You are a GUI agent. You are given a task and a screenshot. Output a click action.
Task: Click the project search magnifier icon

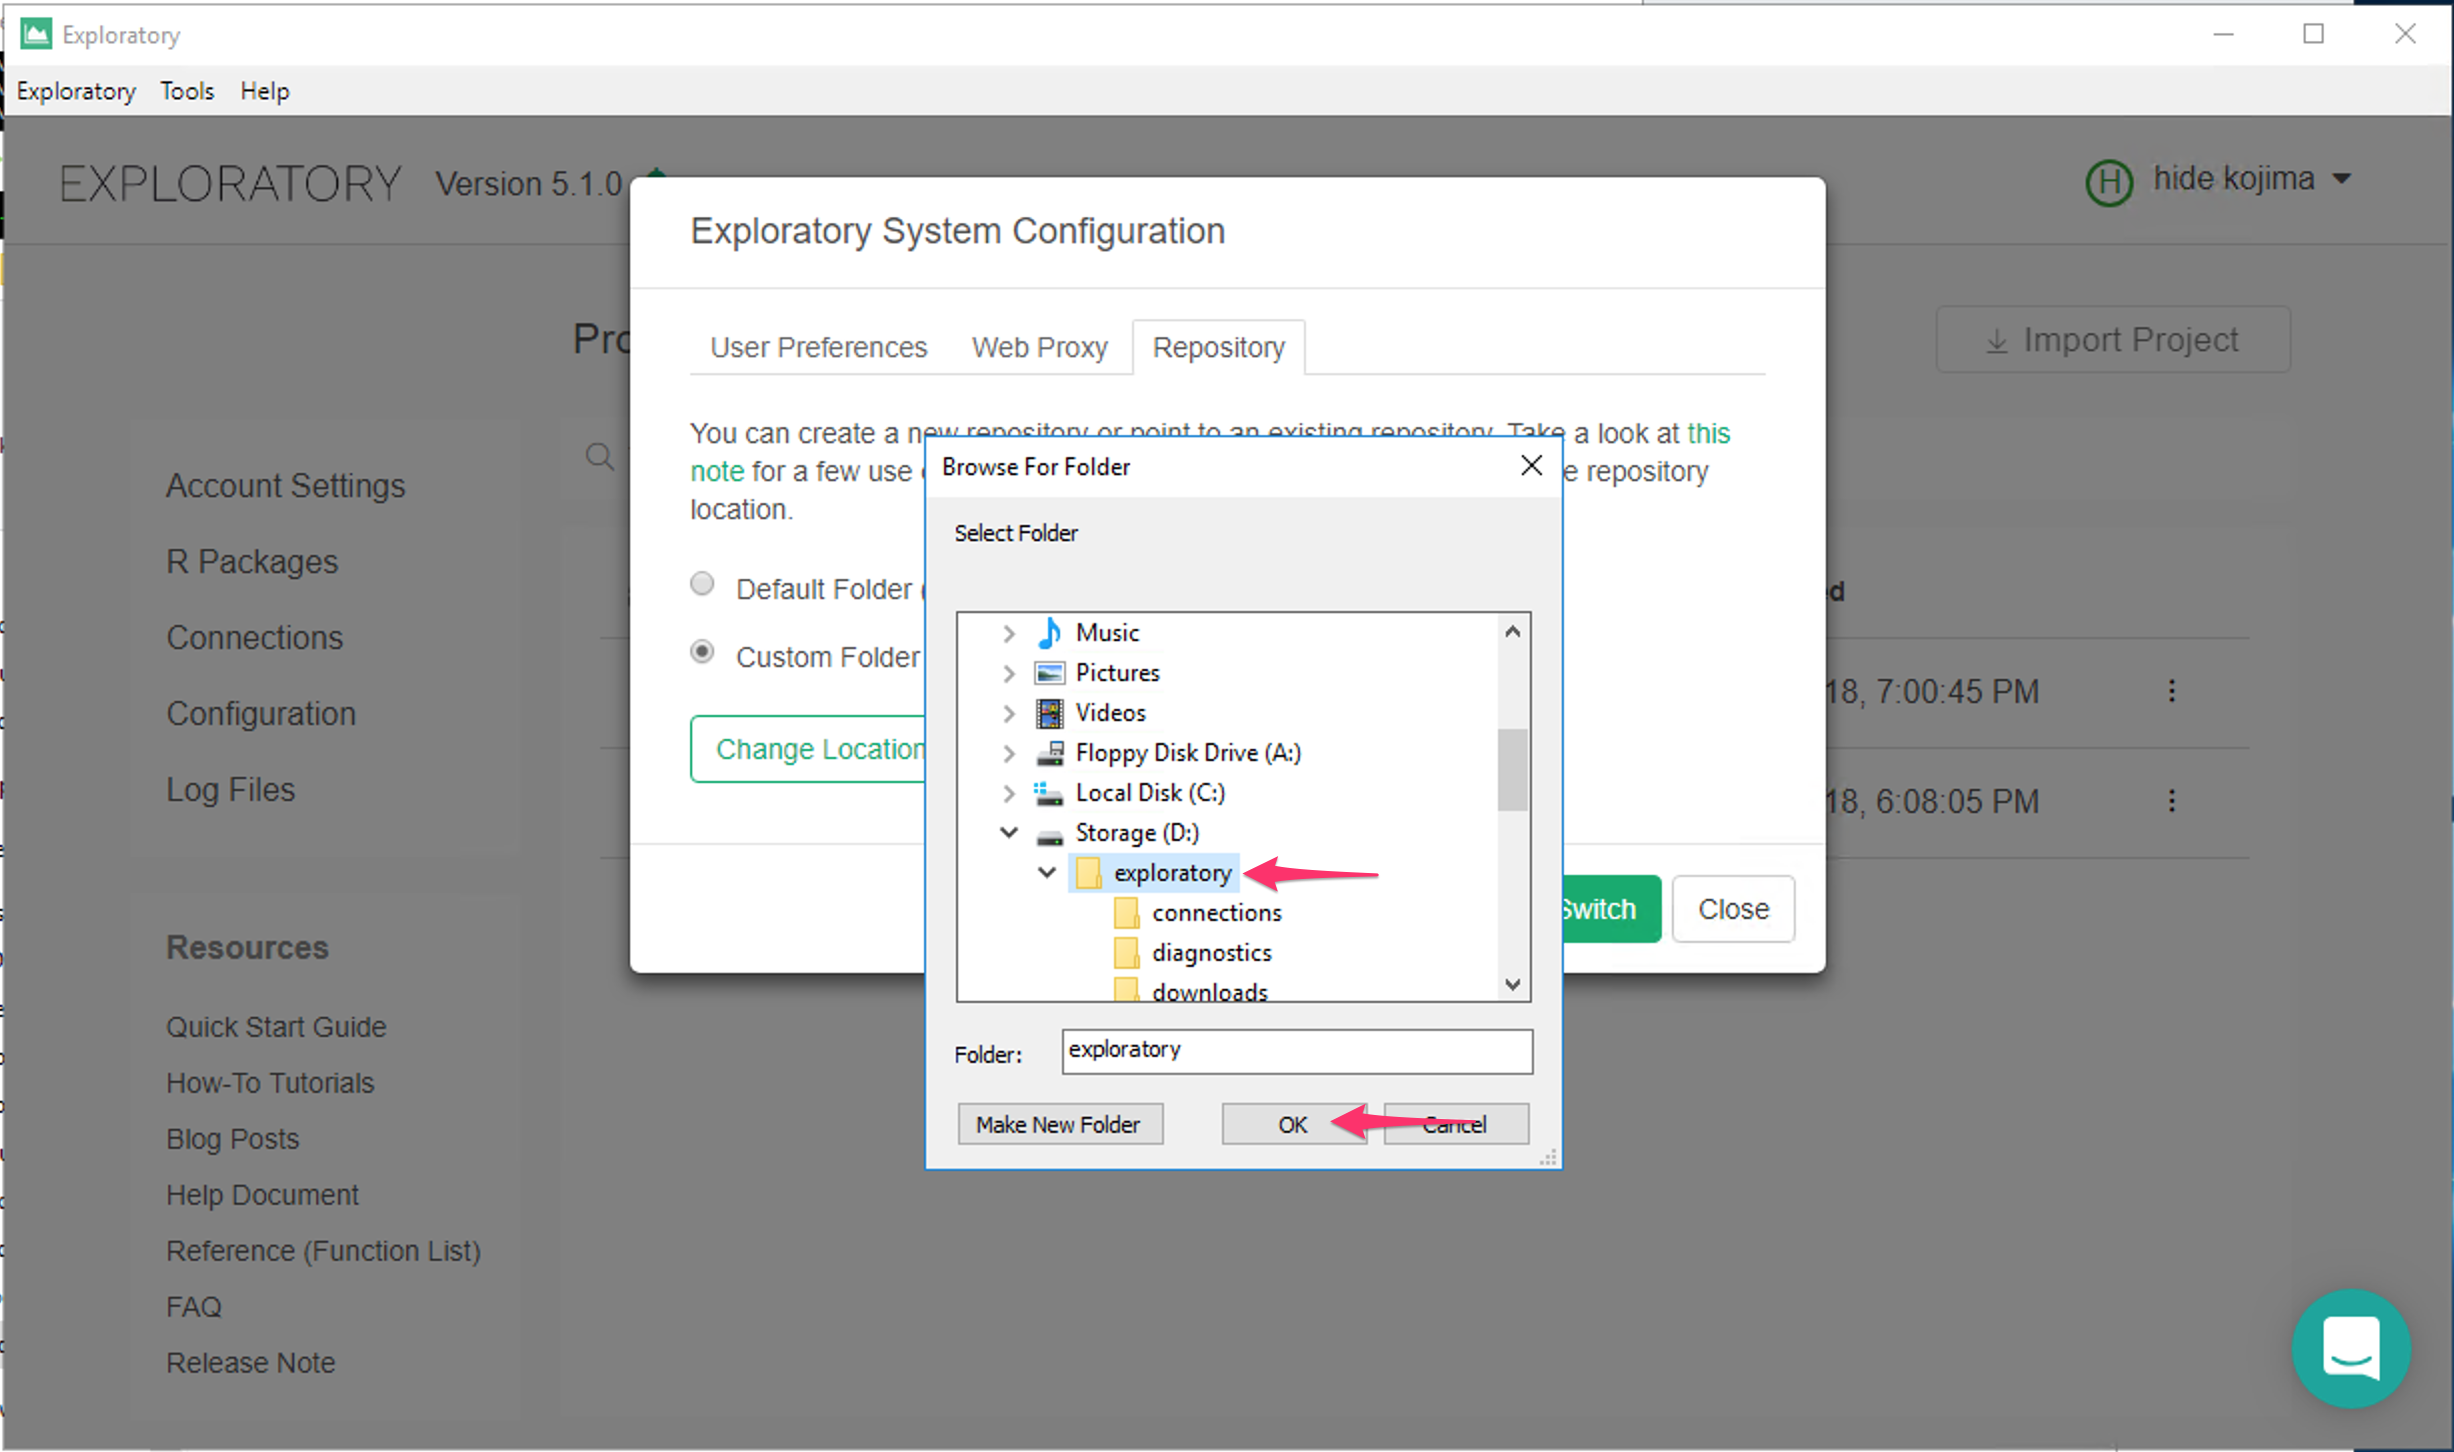[599, 457]
